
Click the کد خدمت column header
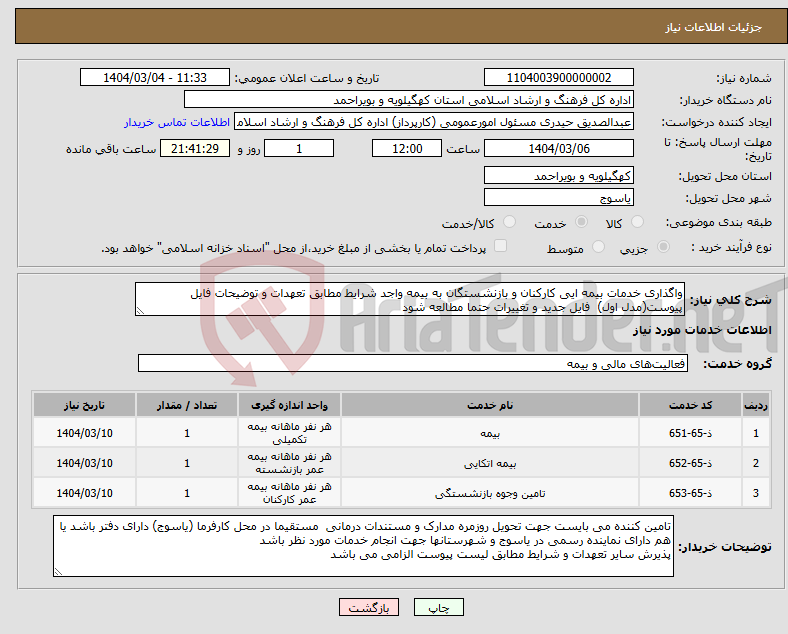point(690,405)
